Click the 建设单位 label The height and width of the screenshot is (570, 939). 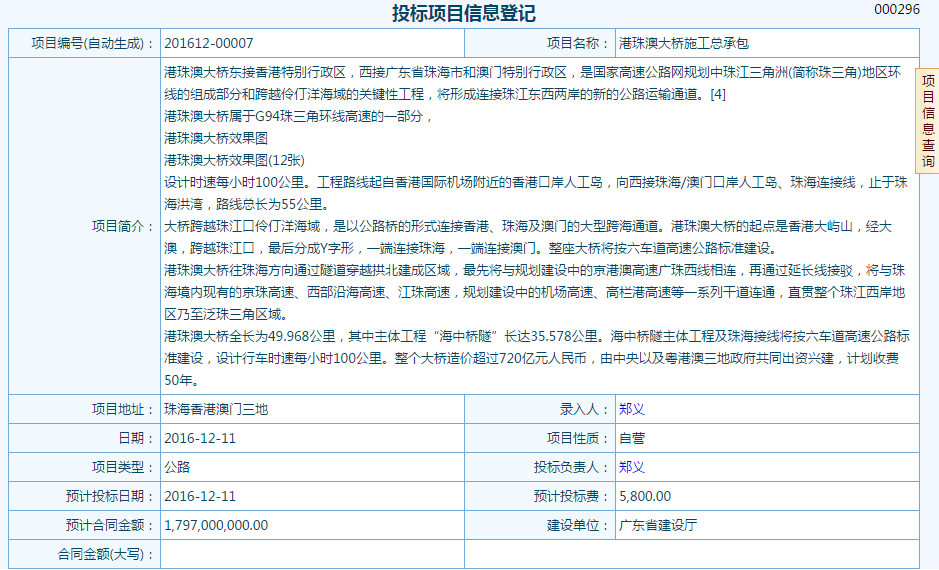point(577,525)
